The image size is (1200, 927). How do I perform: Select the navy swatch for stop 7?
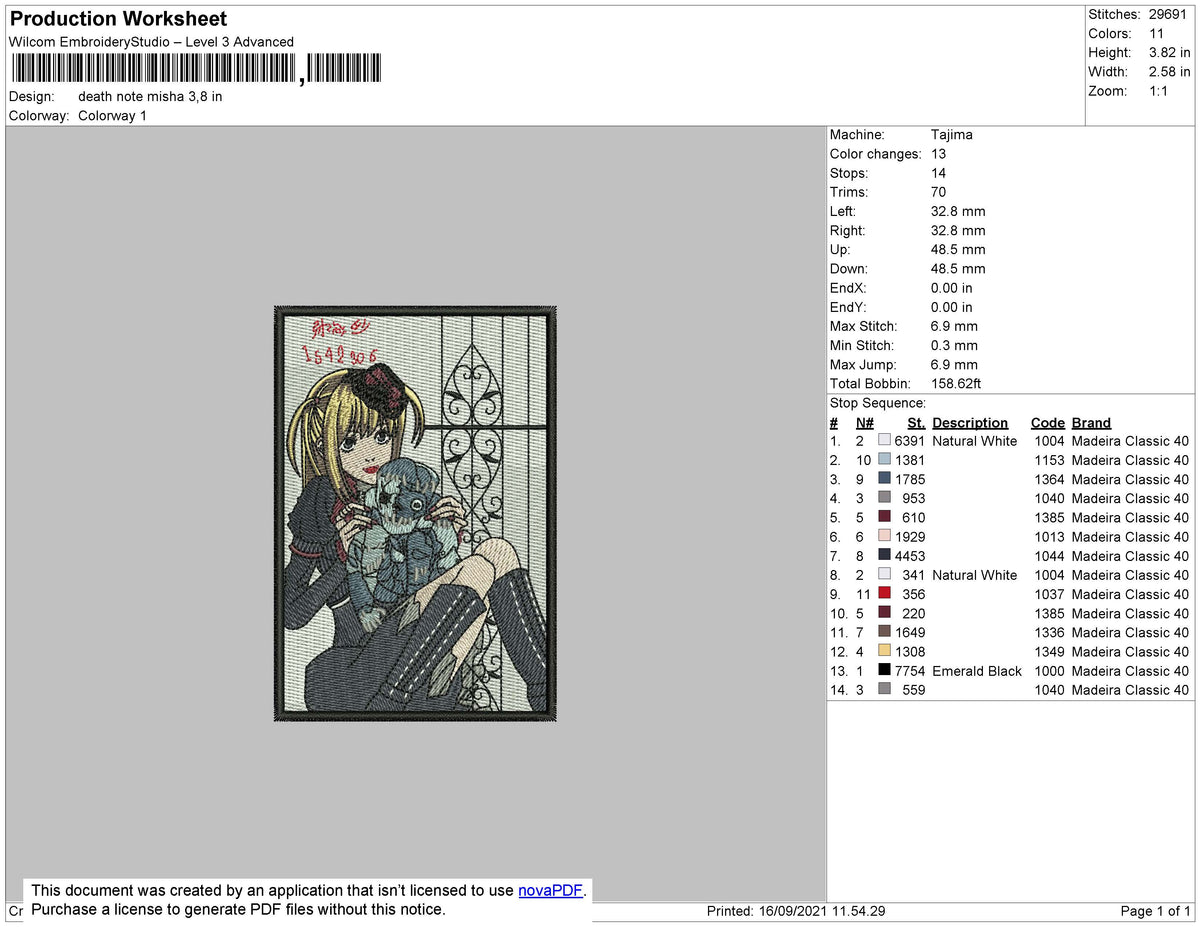[x=884, y=555]
